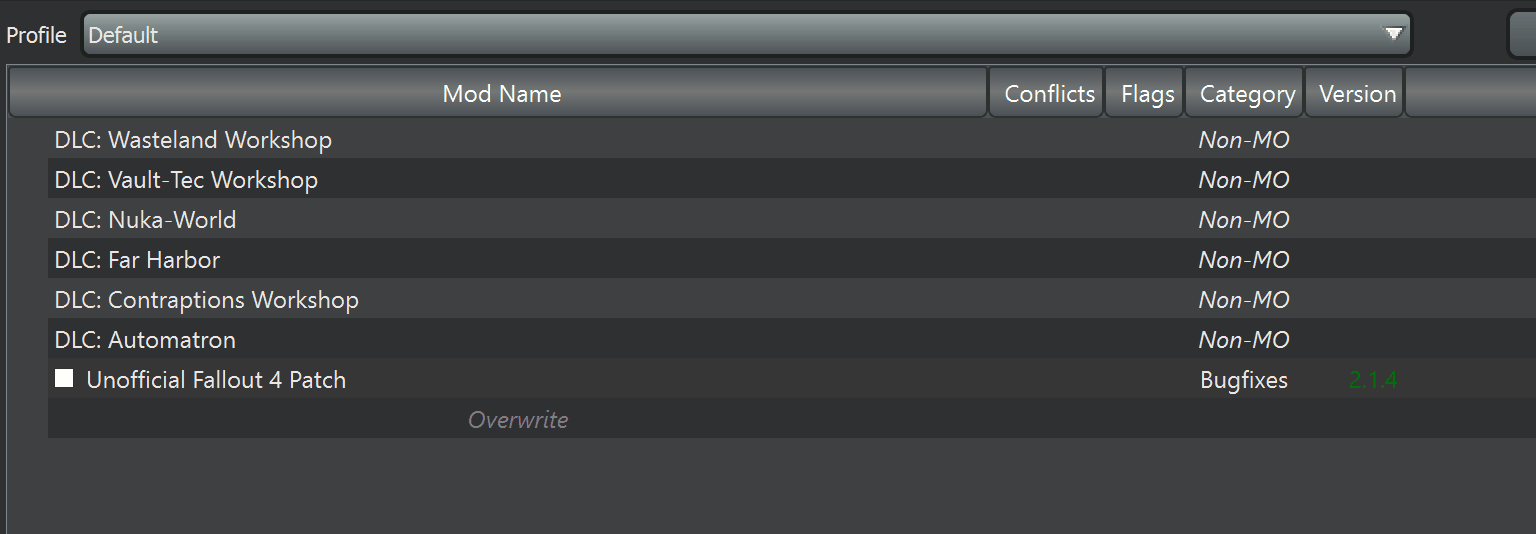Image resolution: width=1536 pixels, height=534 pixels.
Task: Click the Bugfixes category cell
Action: click(1244, 380)
